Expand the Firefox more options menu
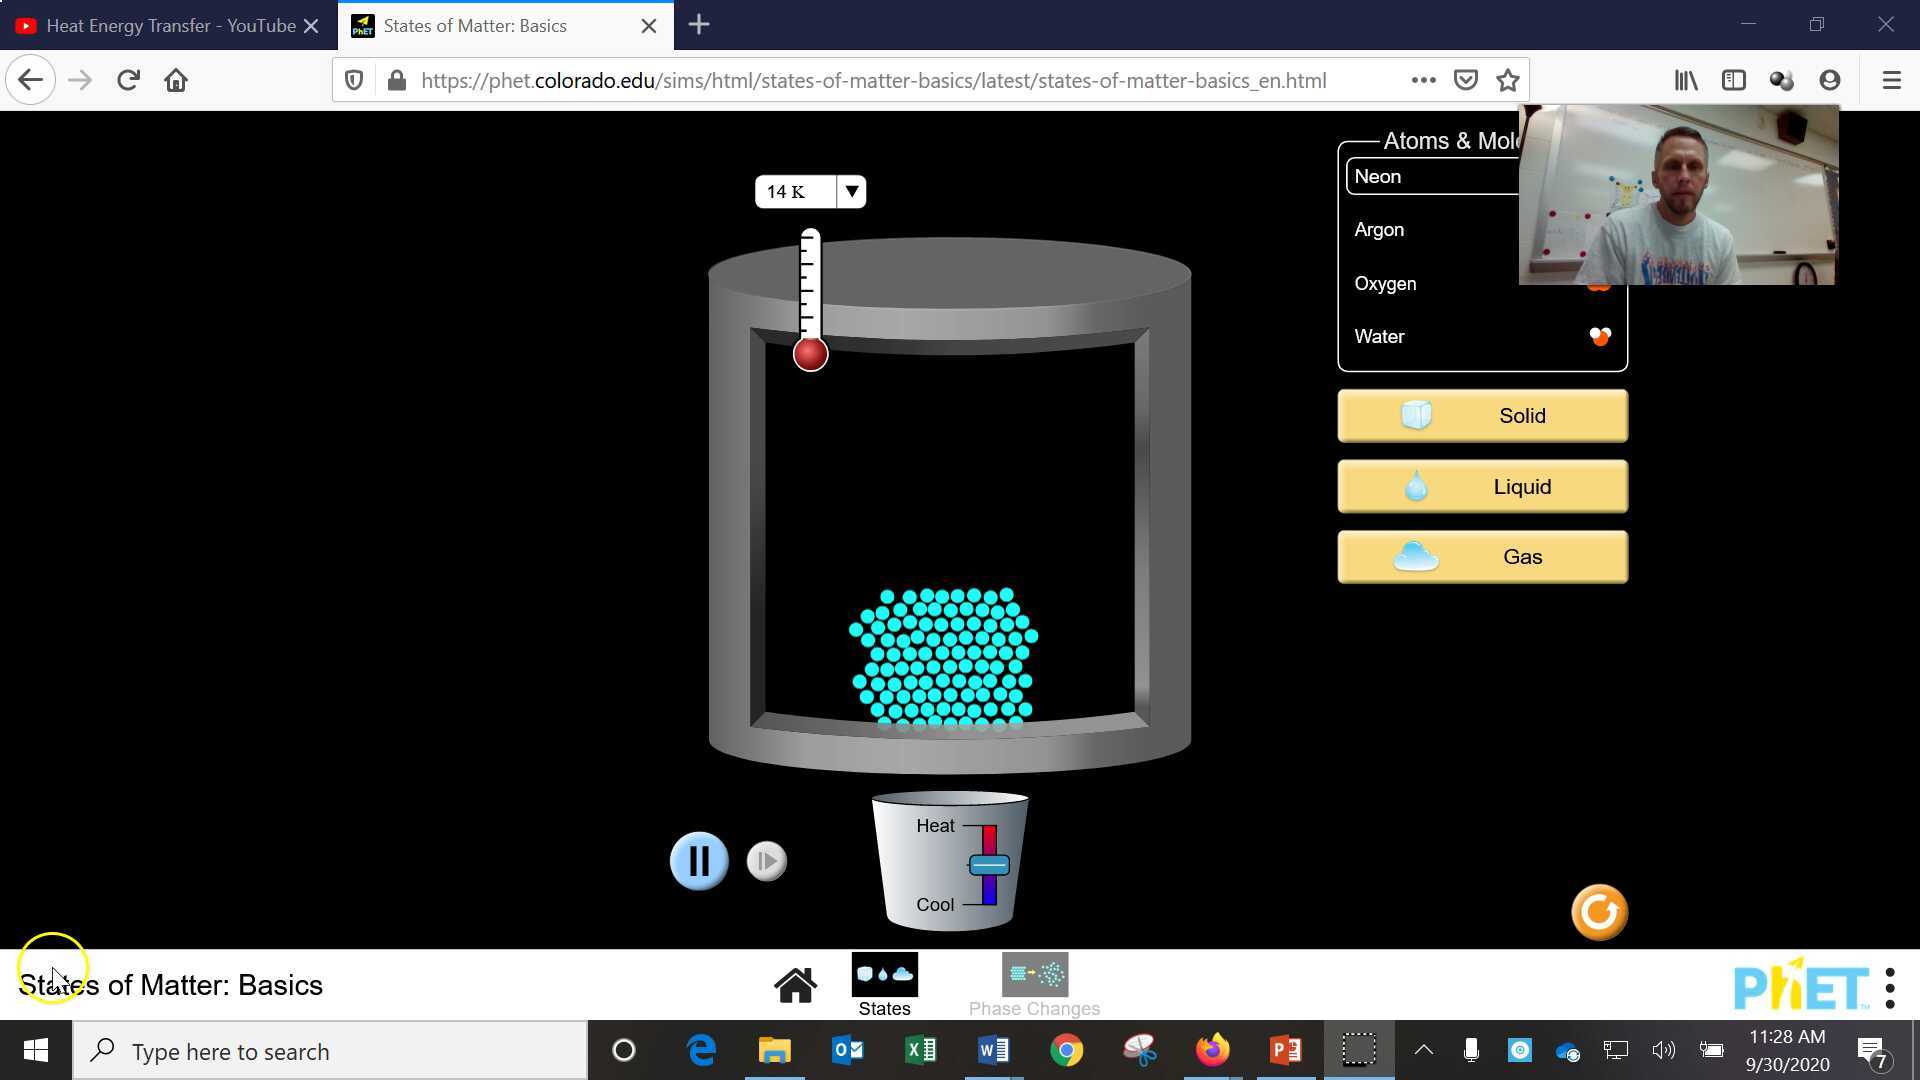The width and height of the screenshot is (1920, 1080). pyautogui.click(x=1423, y=80)
